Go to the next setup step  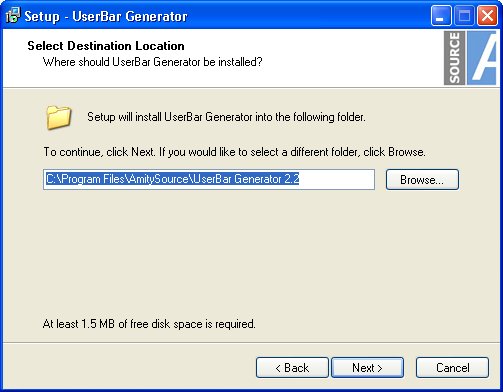367,368
